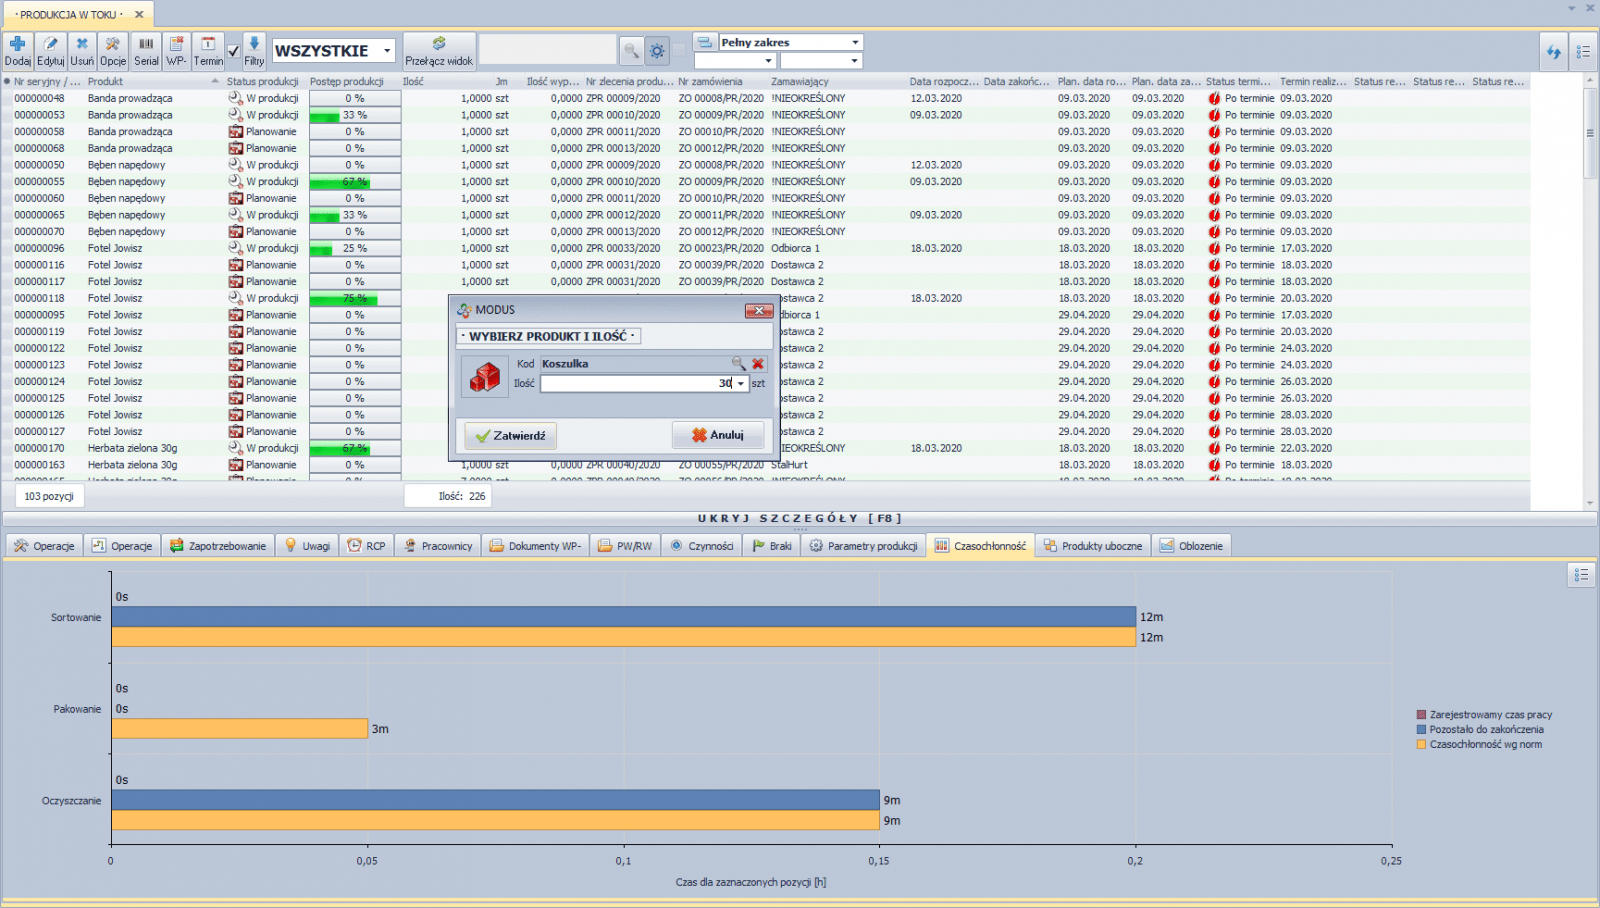
Task: Switch to the Obłożenie tab
Action: 1191,546
